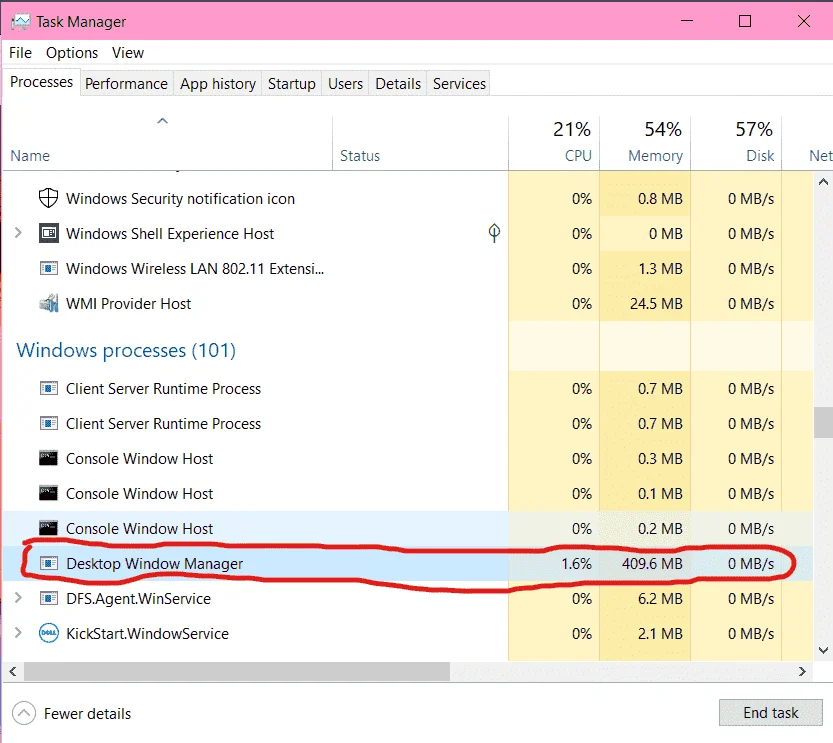Select the Processes tab
The height and width of the screenshot is (743, 833).
41,82
